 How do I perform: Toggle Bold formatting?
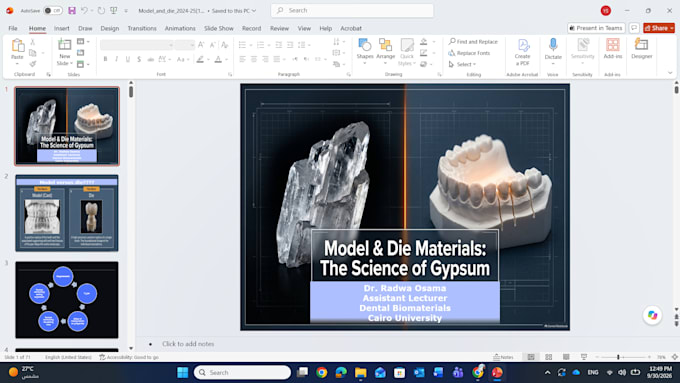(x=105, y=59)
